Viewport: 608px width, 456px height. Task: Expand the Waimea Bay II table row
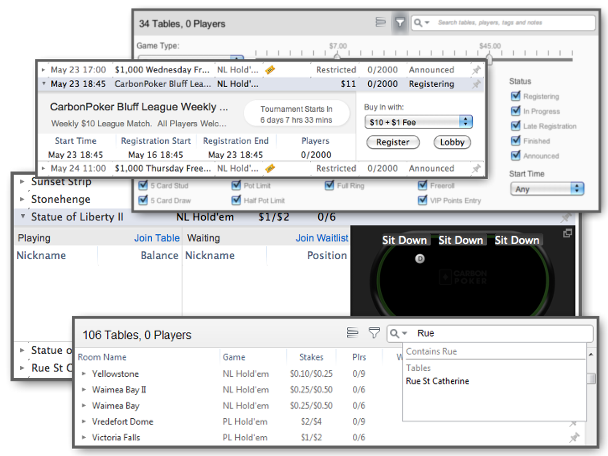point(84,390)
